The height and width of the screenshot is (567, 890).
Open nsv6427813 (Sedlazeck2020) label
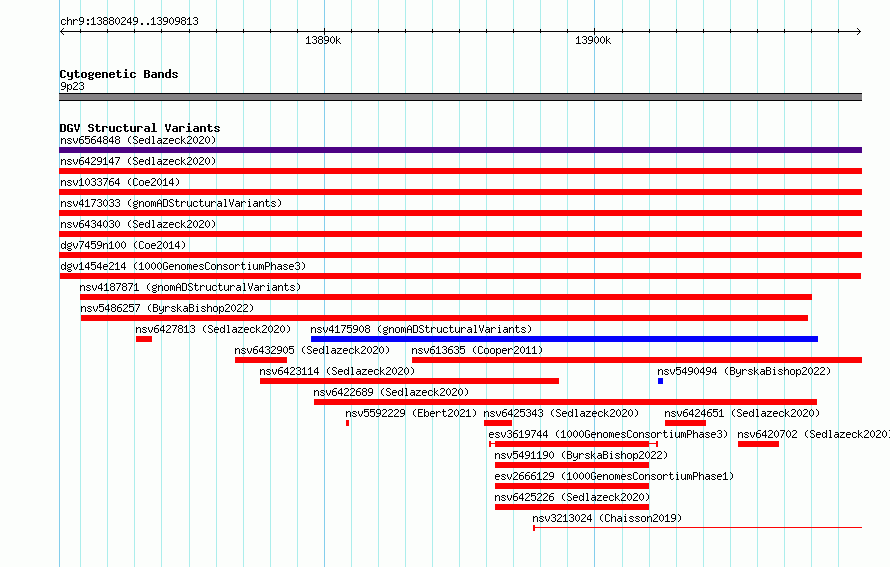(213, 329)
